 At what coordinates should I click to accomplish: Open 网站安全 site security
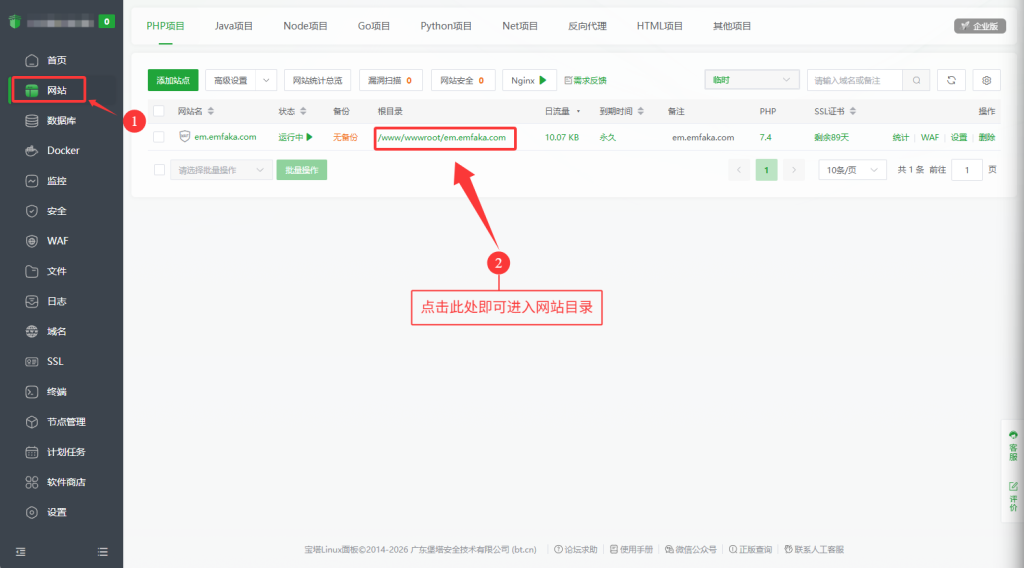462,80
